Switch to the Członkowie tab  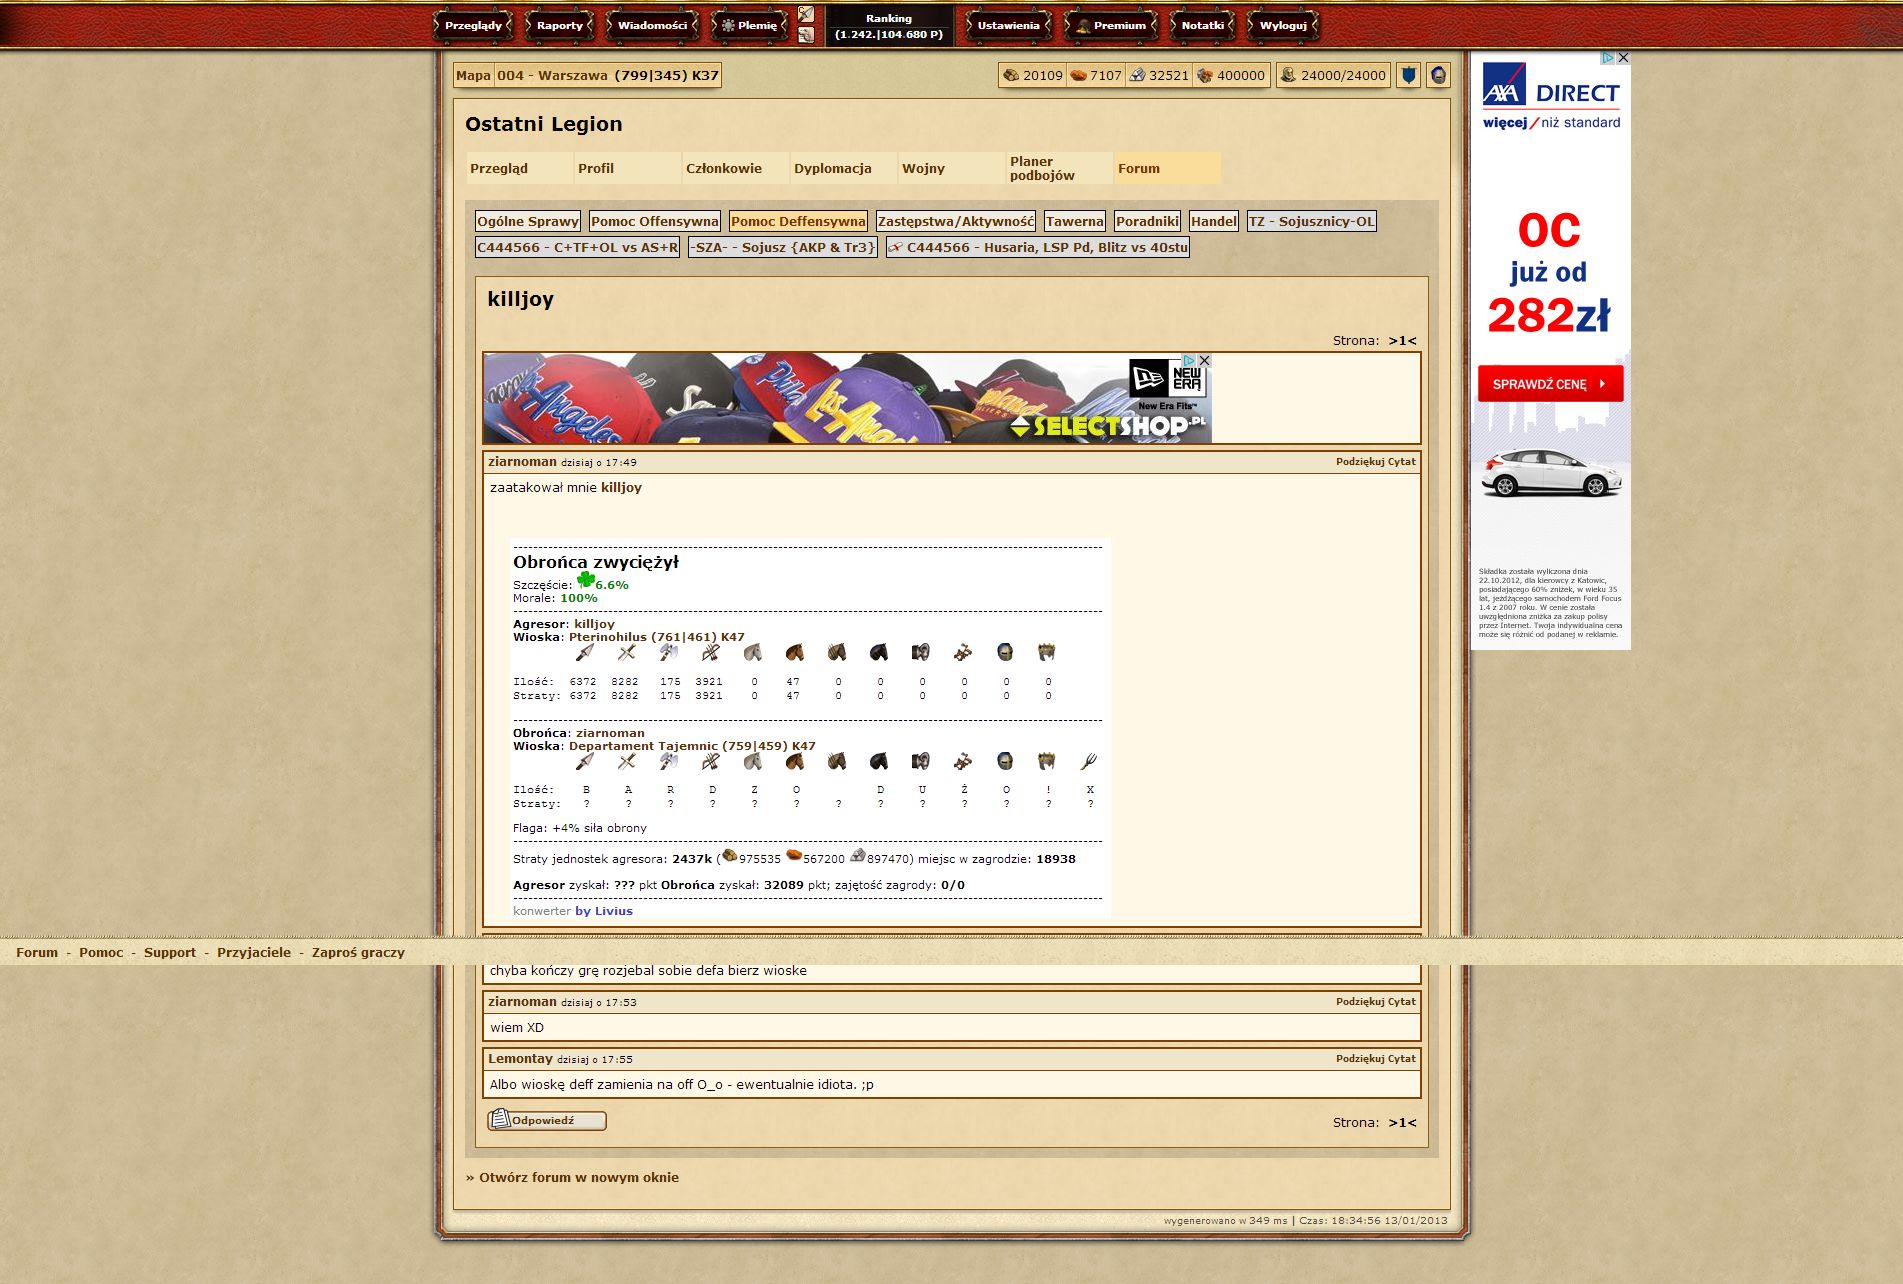724,168
